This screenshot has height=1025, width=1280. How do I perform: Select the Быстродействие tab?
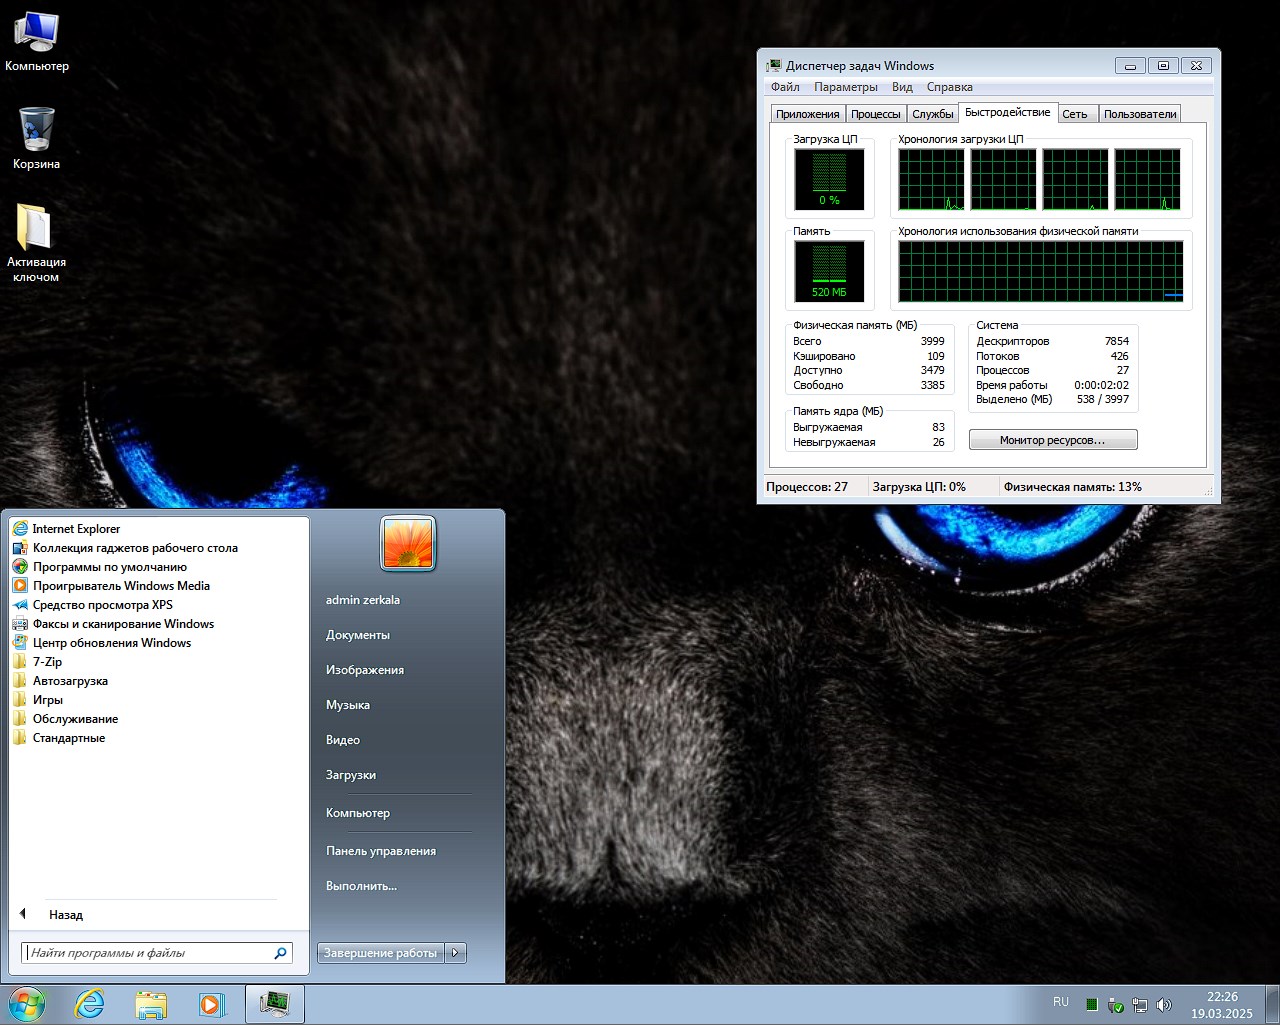pyautogui.click(x=1008, y=112)
